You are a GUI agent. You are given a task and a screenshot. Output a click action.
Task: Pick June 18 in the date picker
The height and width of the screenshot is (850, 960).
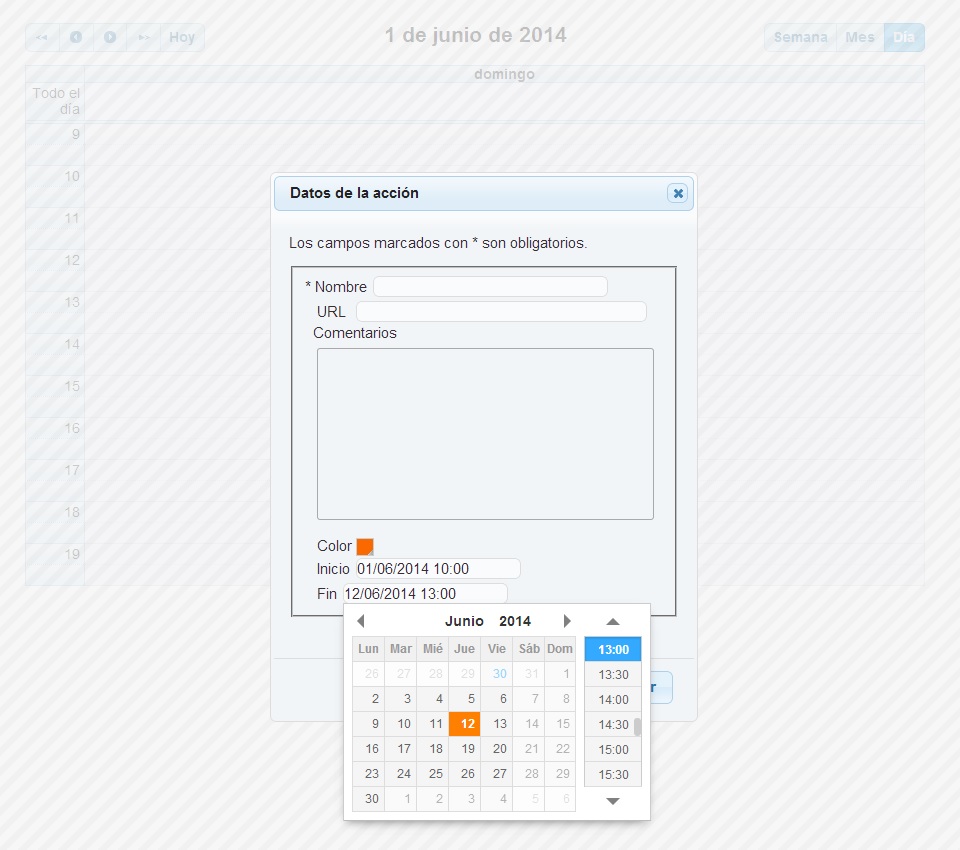click(x=433, y=749)
